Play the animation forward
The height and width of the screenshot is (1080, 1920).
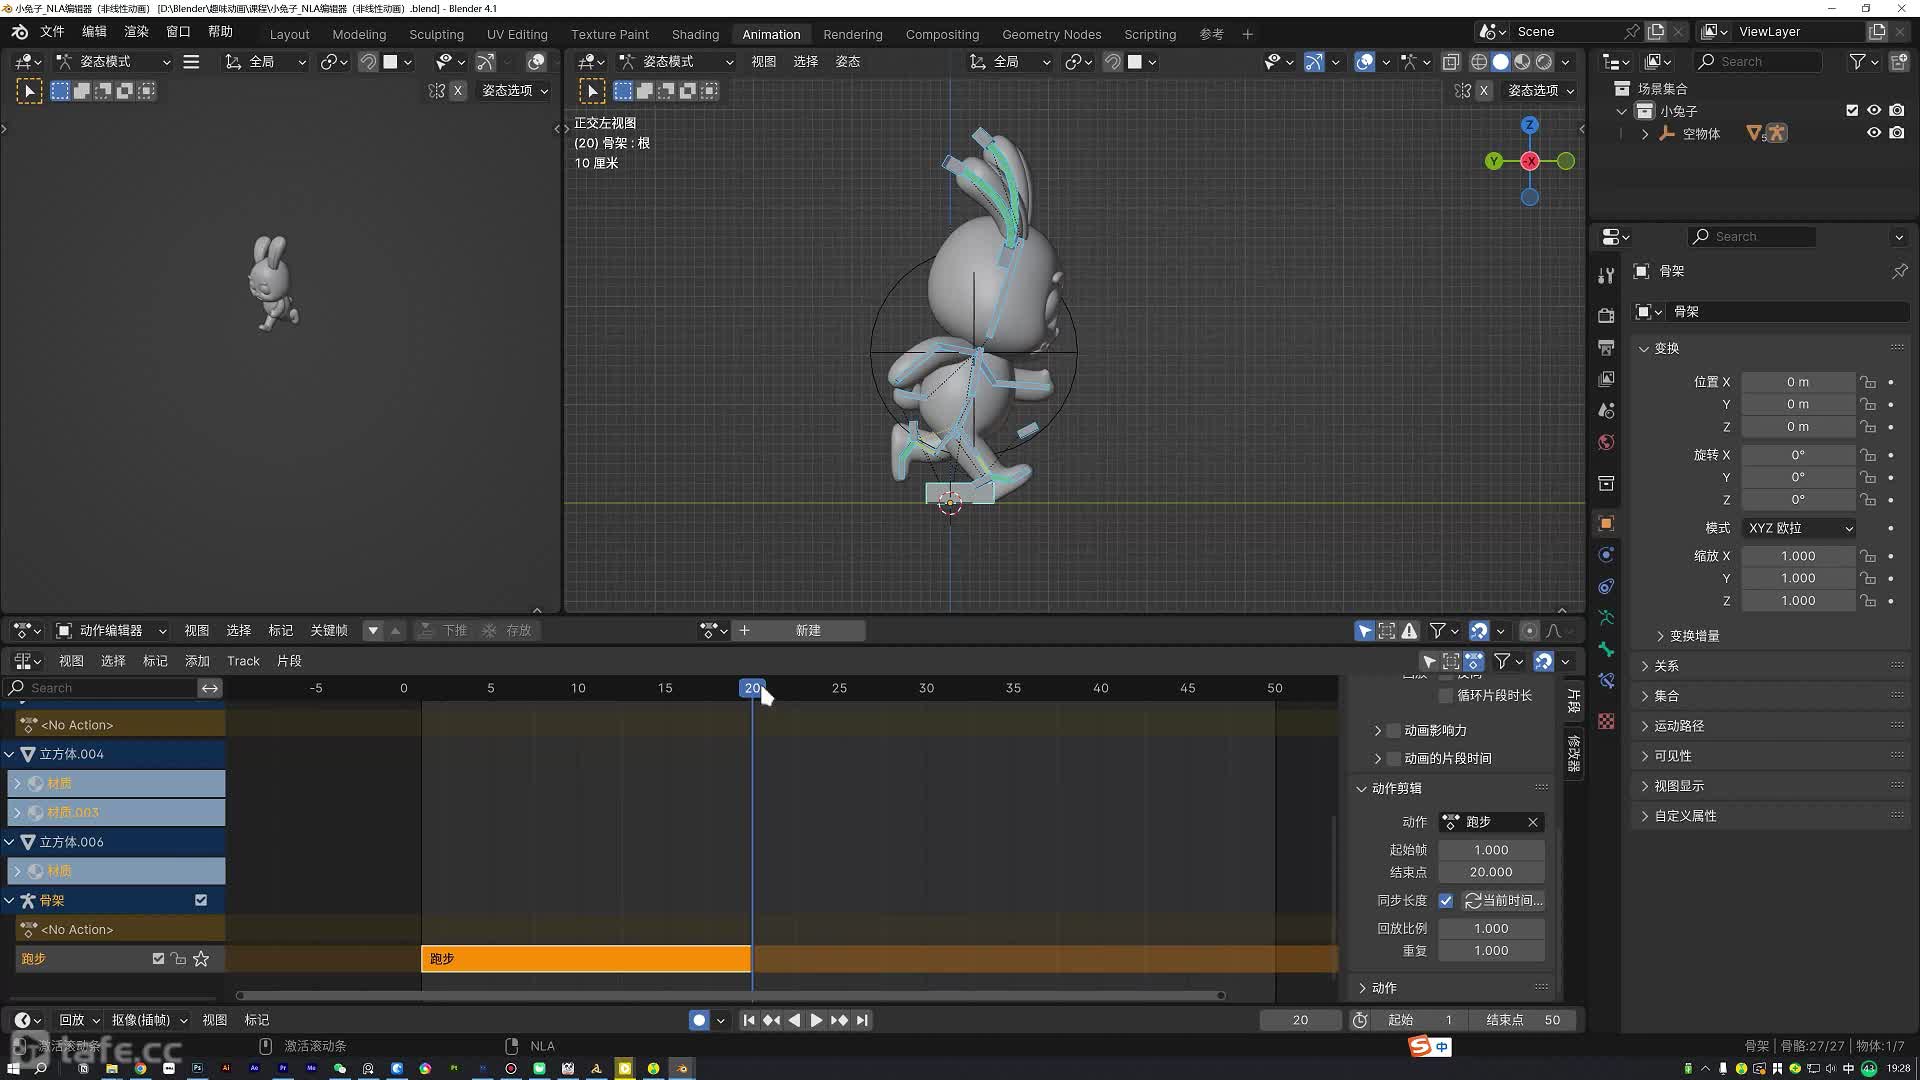(816, 1020)
